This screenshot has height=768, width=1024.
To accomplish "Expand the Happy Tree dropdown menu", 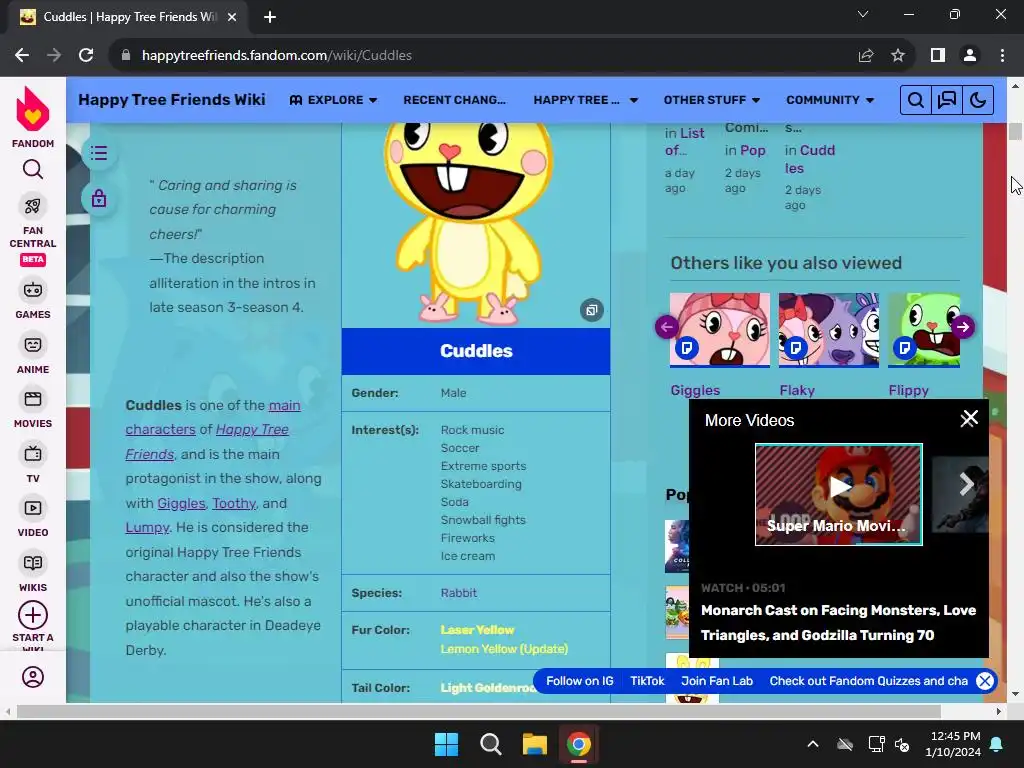I will [x=585, y=100].
